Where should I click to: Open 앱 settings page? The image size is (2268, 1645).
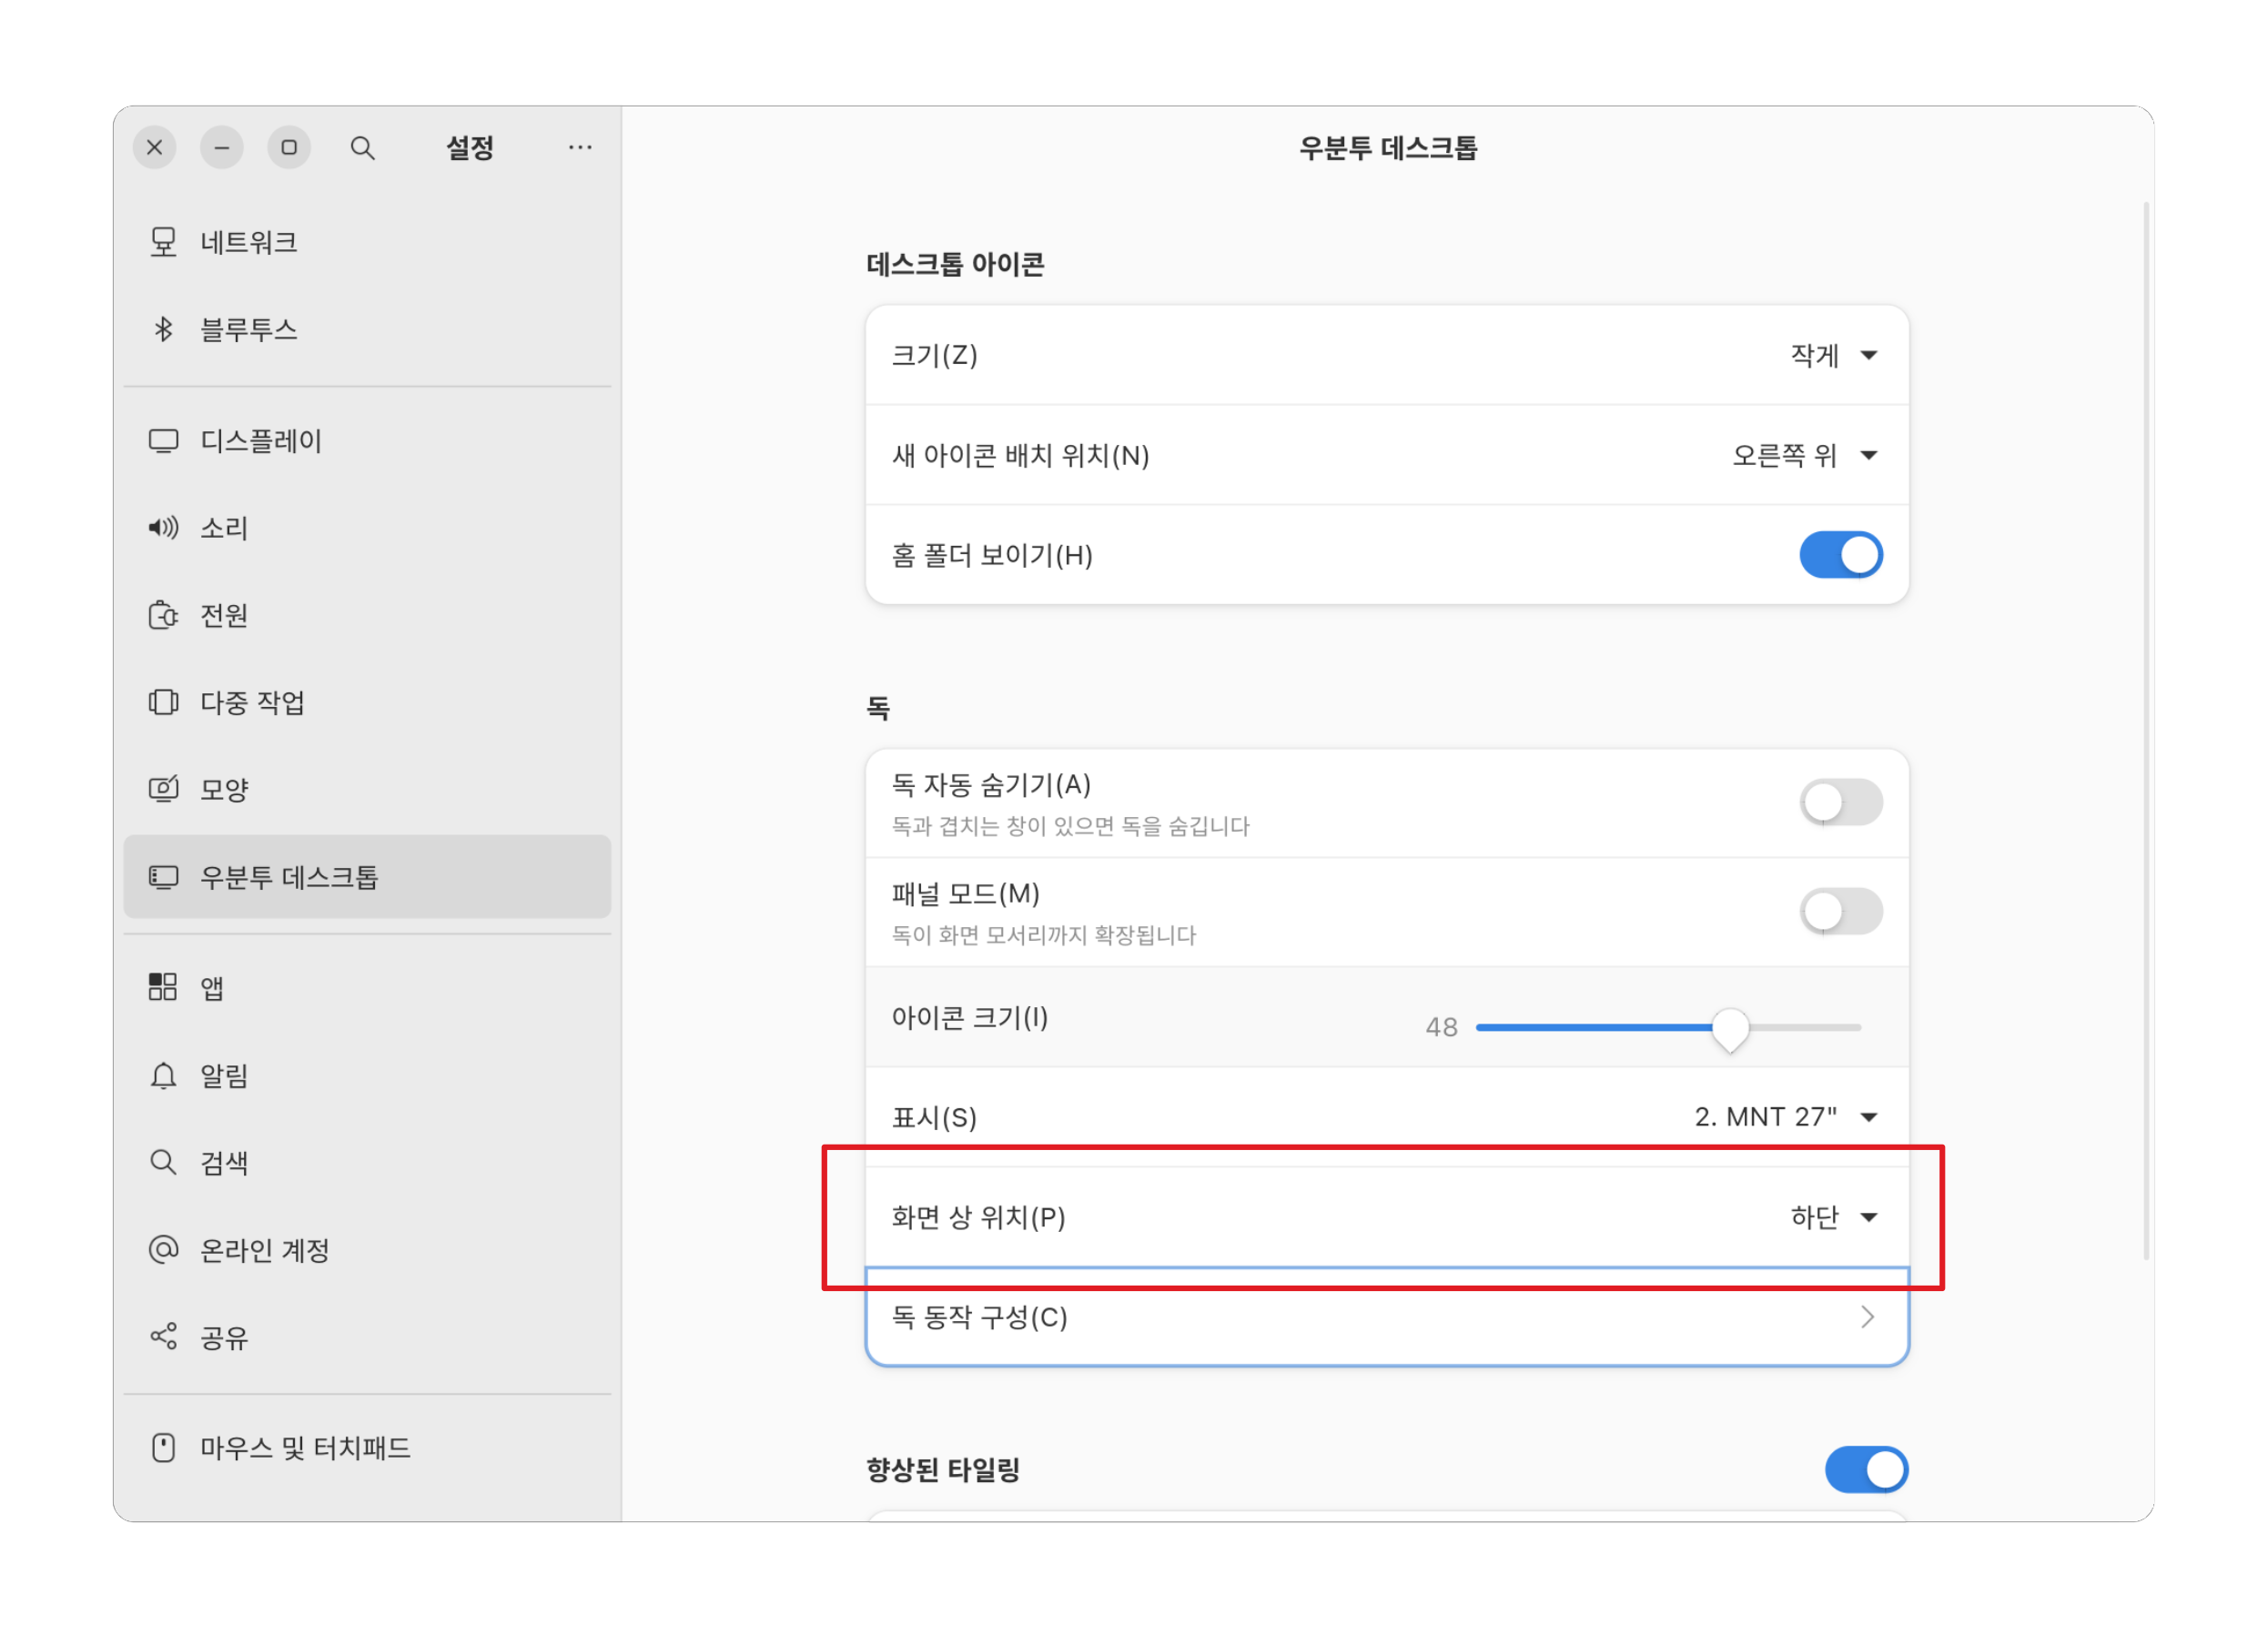pyautogui.click(x=367, y=987)
